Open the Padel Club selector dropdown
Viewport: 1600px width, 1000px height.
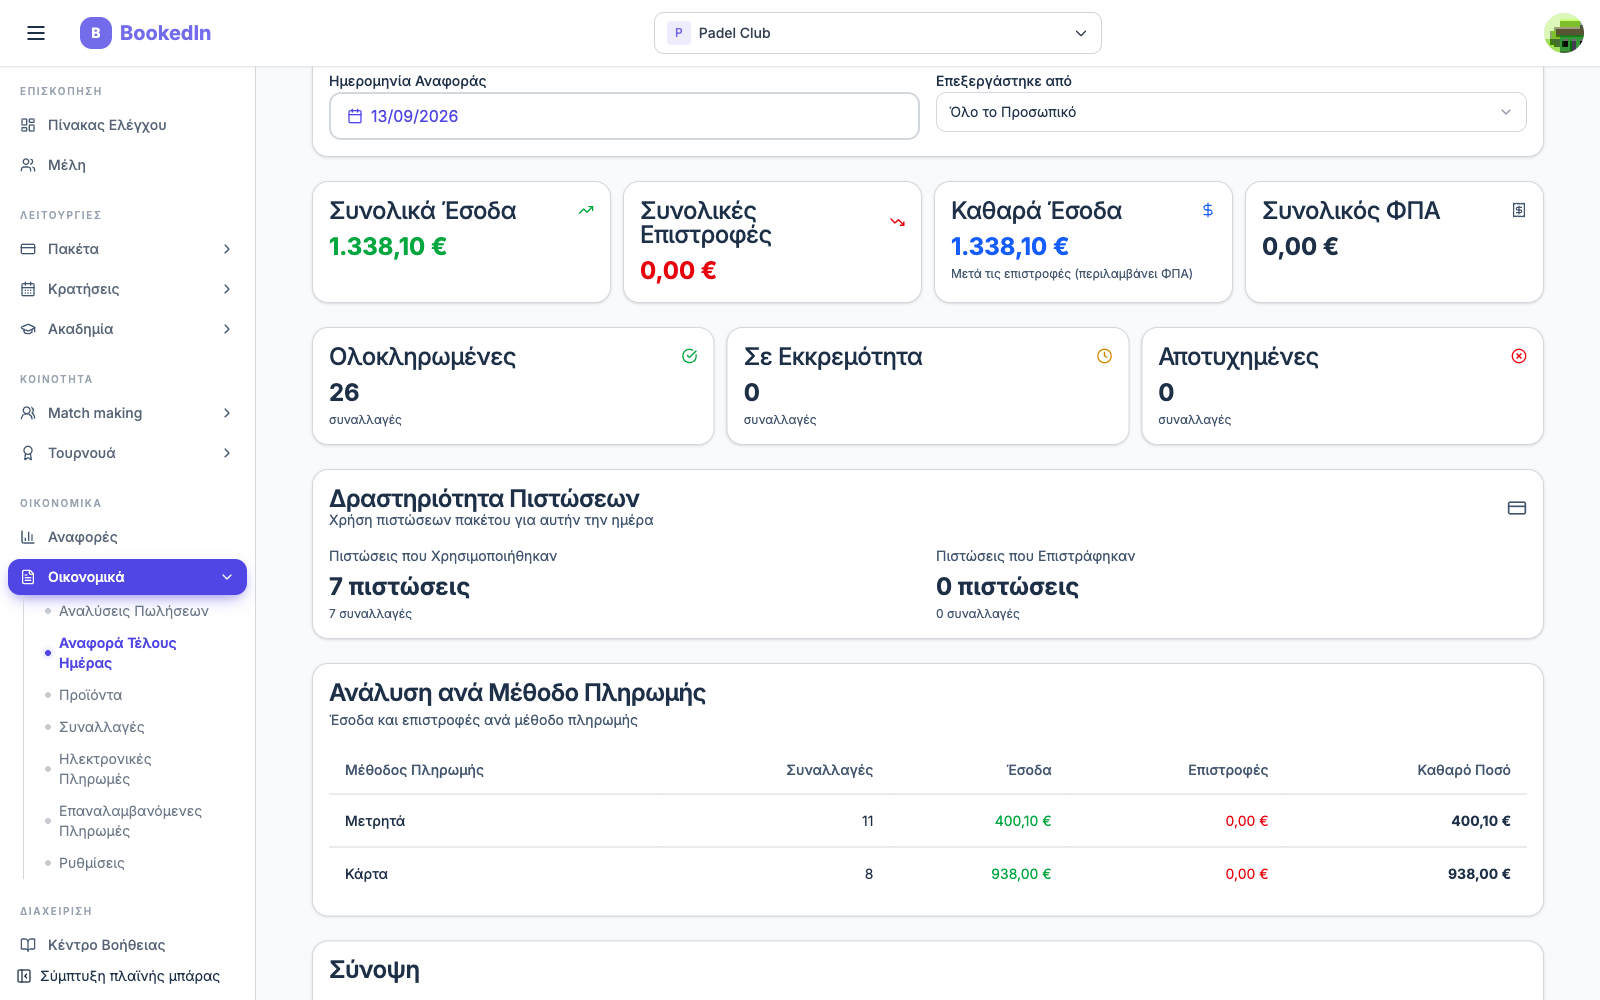tap(878, 33)
